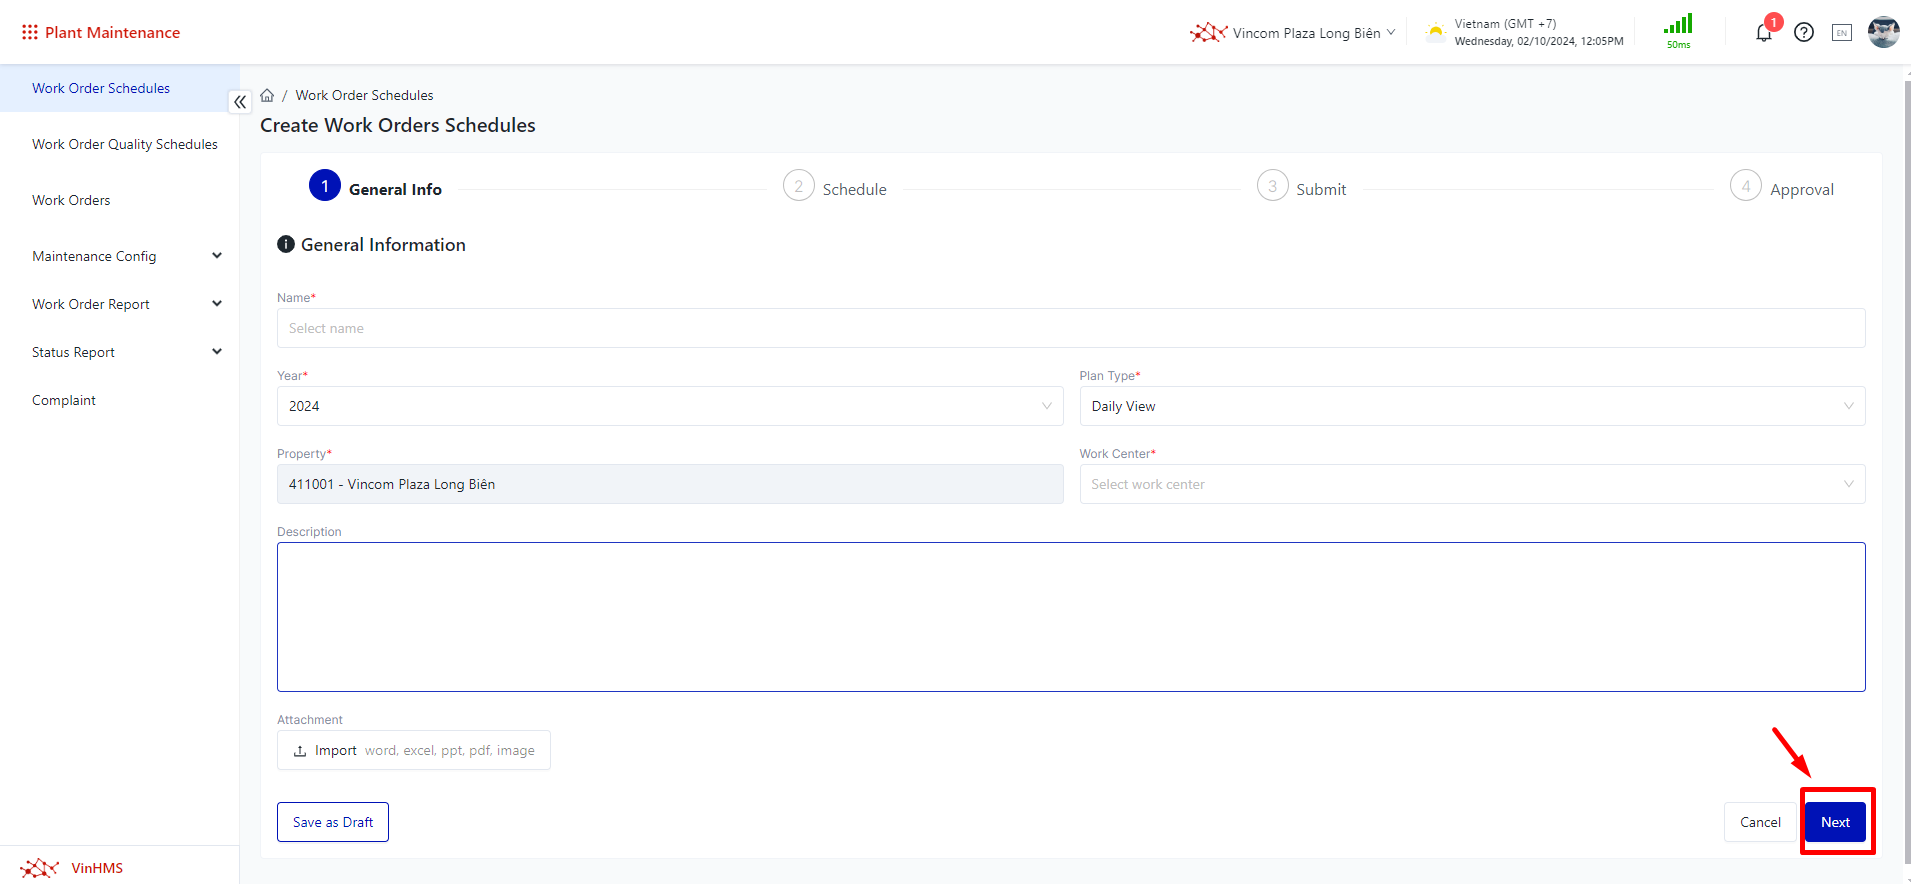This screenshot has height=884, width=1911.
Task: Click the notification bell icon
Action: tap(1763, 33)
